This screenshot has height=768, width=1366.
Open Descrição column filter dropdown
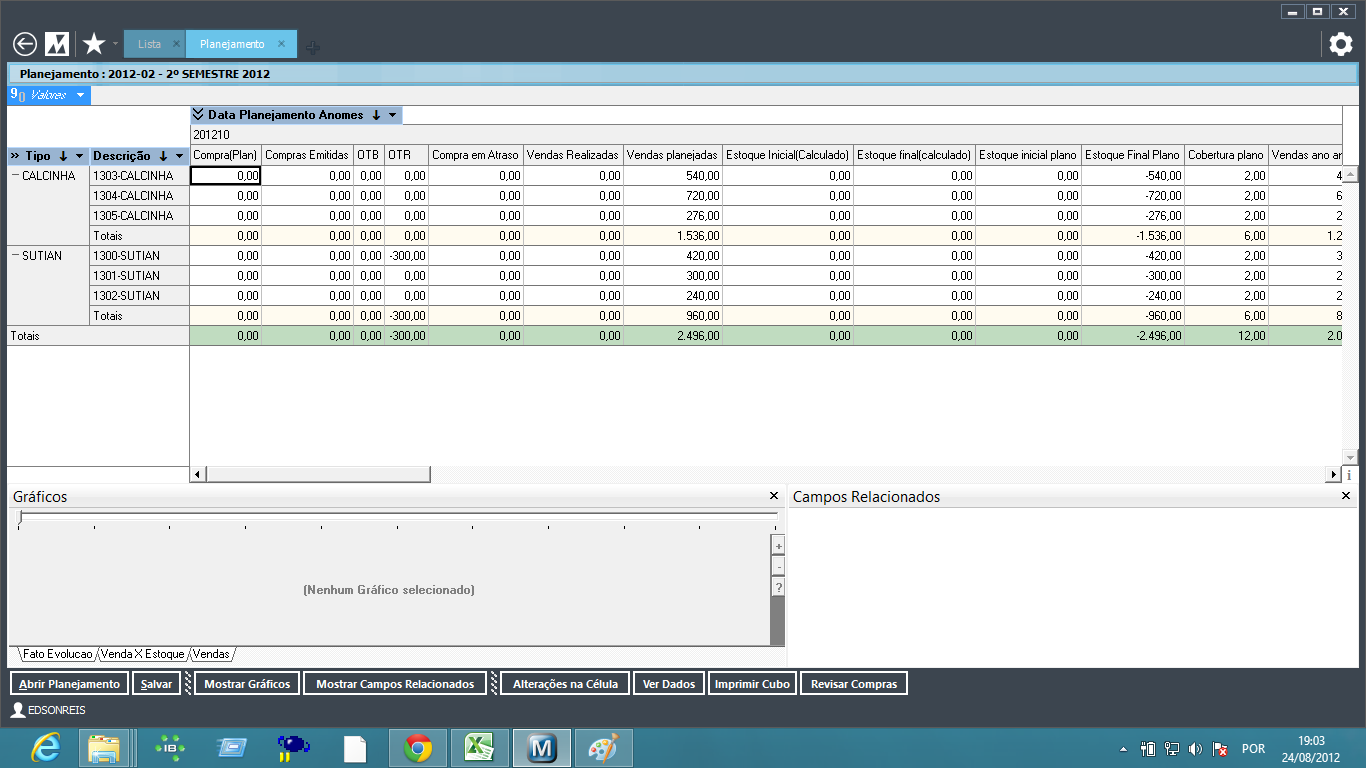[180, 156]
